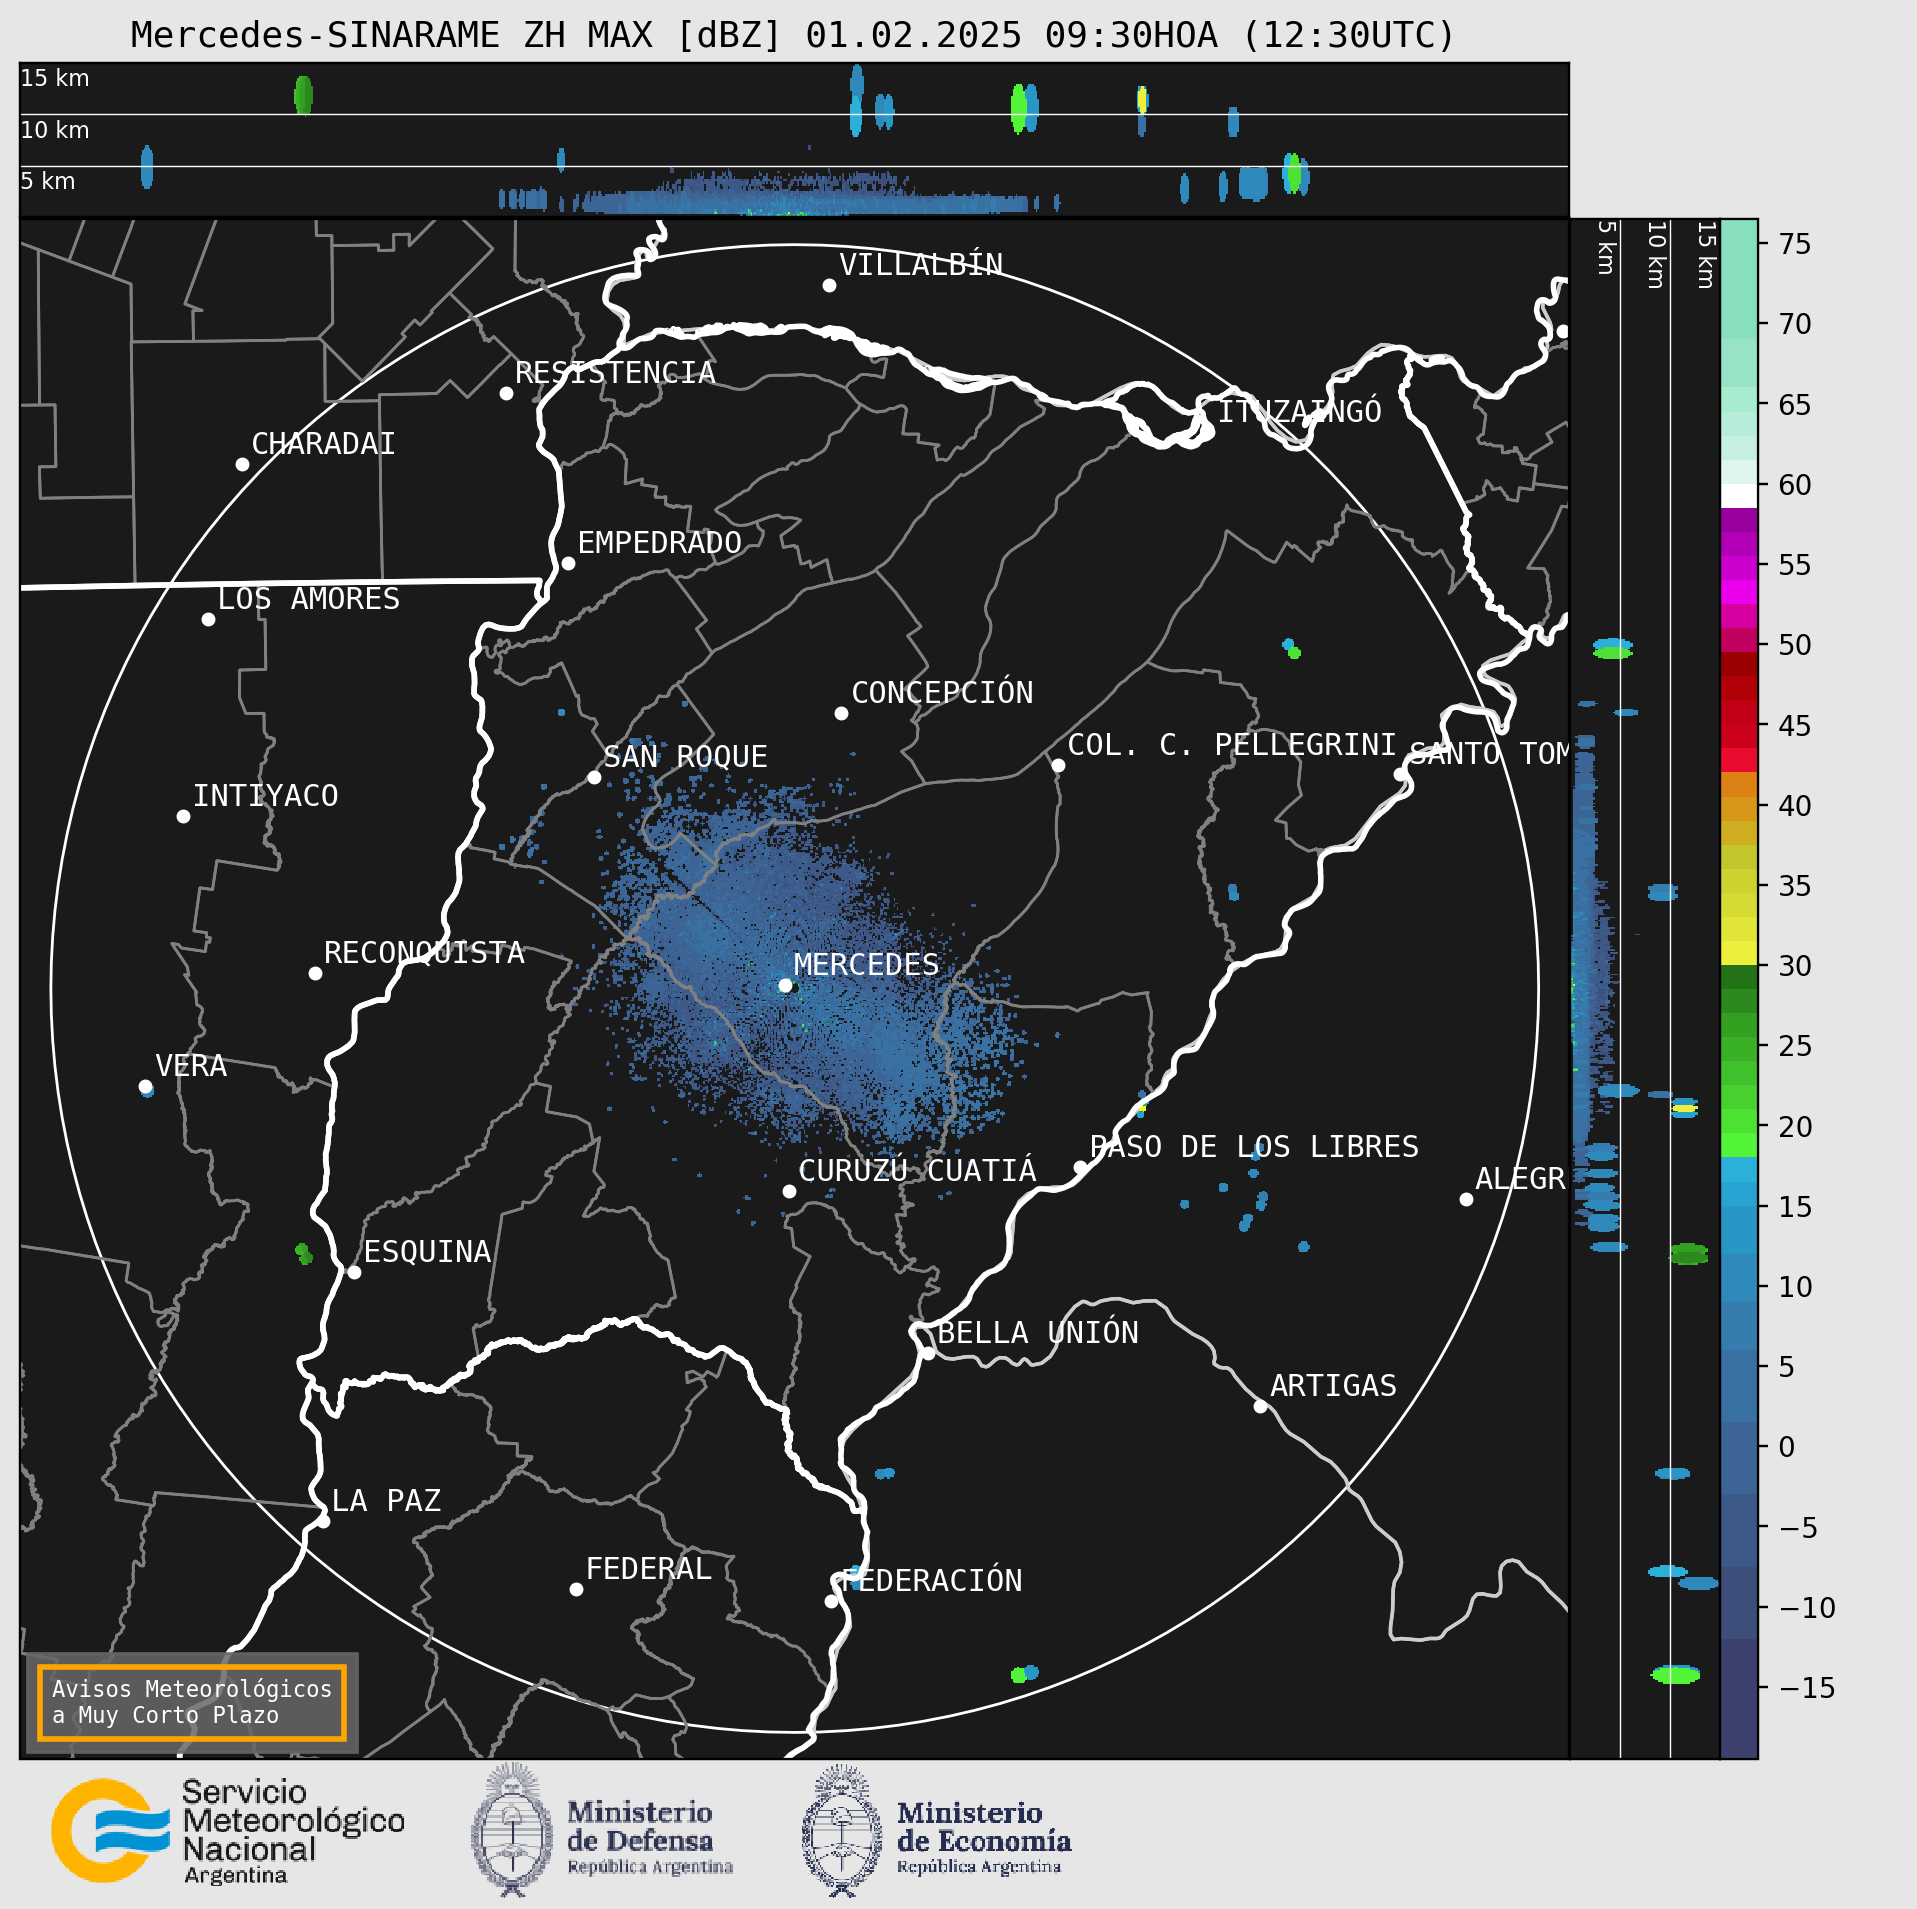Click the ALEGR city dot at map edge
The image size is (1917, 1909).
(x=1466, y=1200)
